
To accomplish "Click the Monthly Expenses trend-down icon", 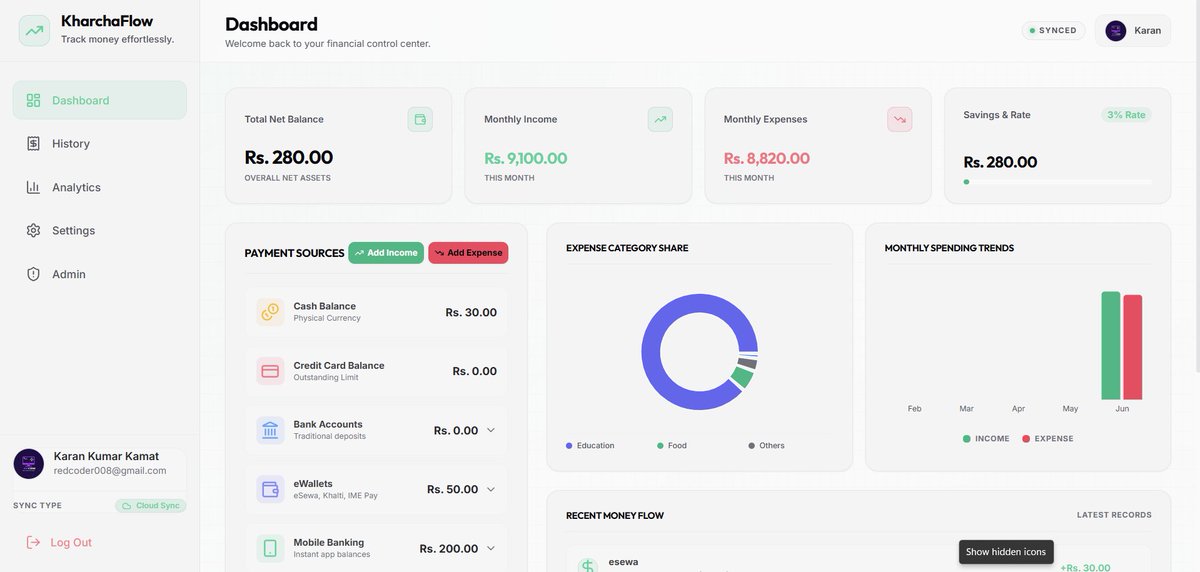I will click(900, 119).
